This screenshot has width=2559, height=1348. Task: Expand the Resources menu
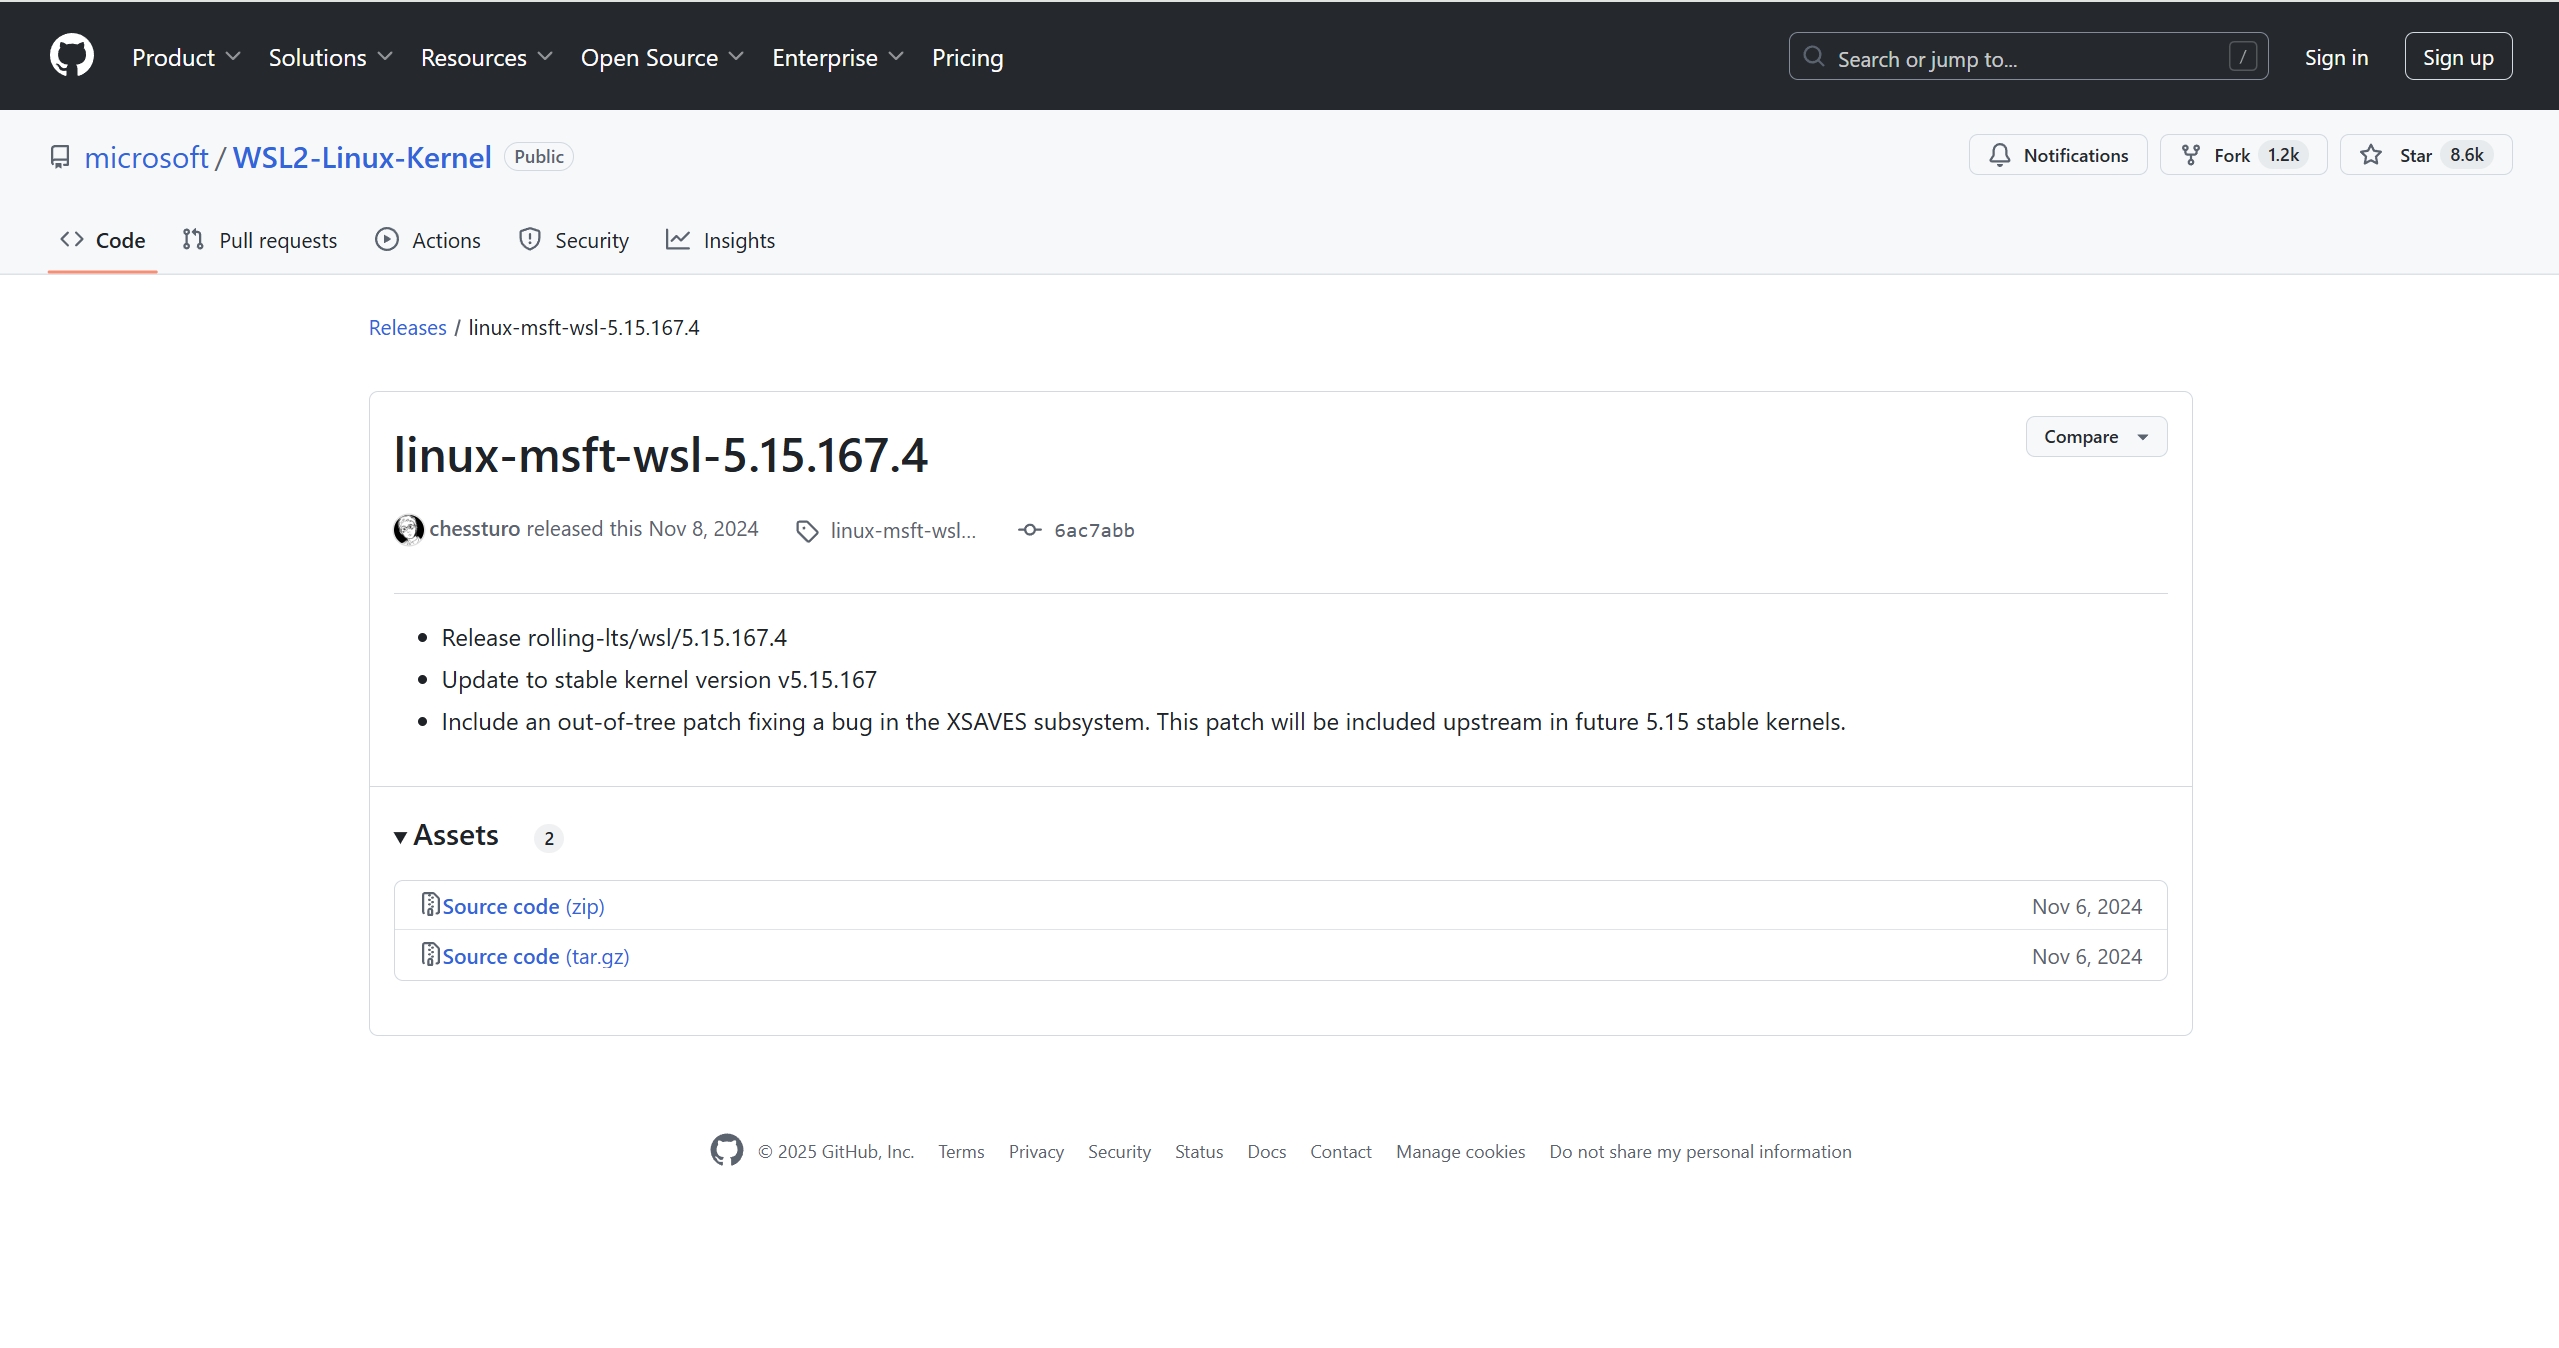click(487, 58)
